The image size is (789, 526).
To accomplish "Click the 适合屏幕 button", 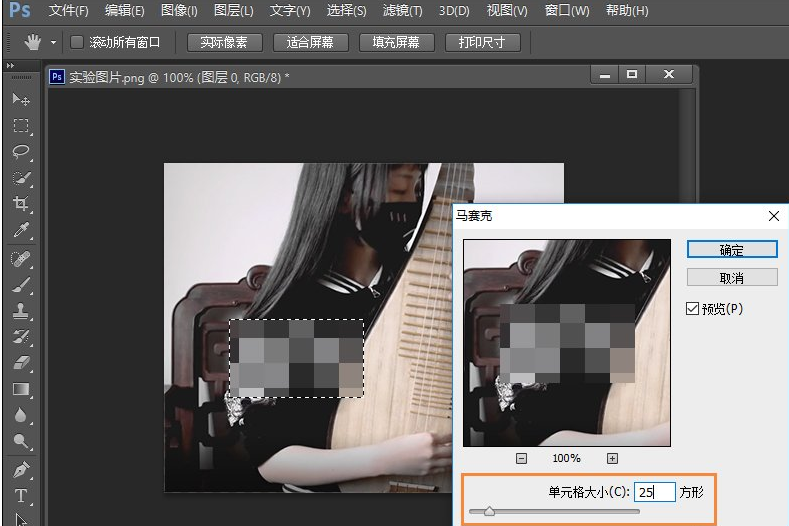I will click(310, 42).
